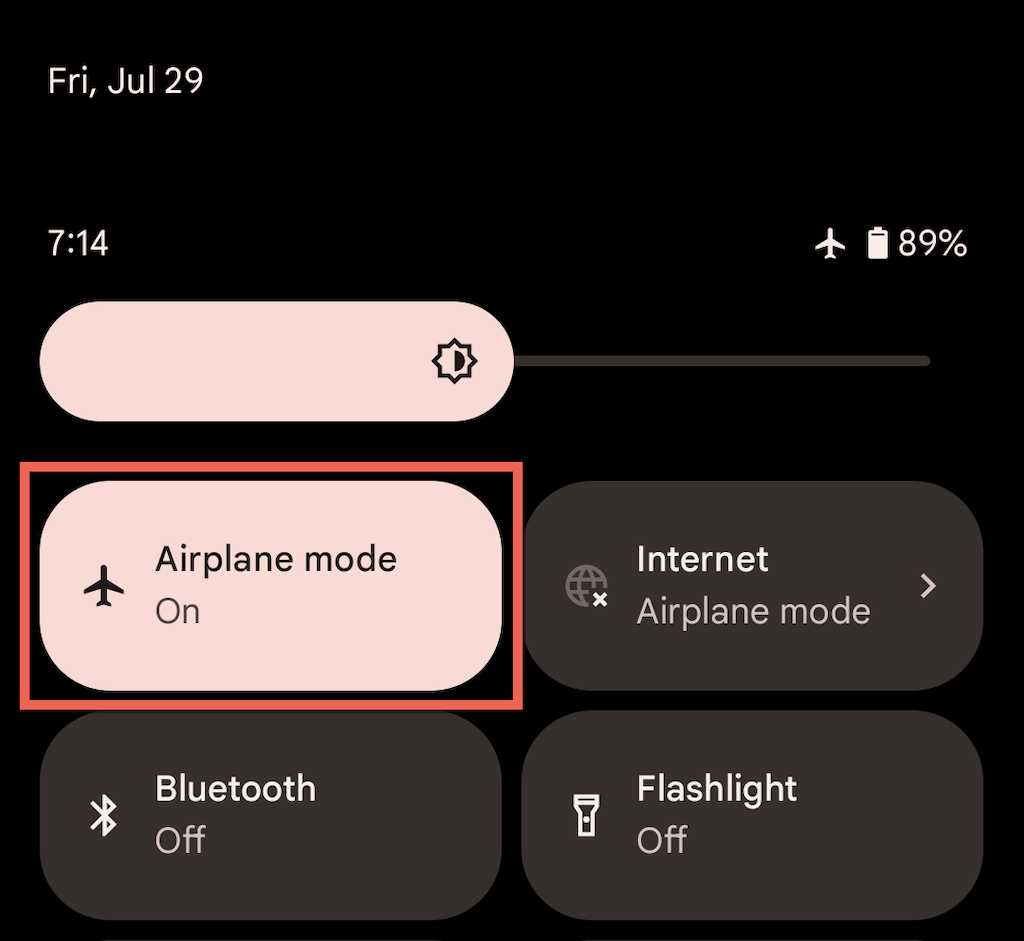1024x941 pixels.
Task: Tap the globe icon in Internet tile
Action: tap(586, 586)
